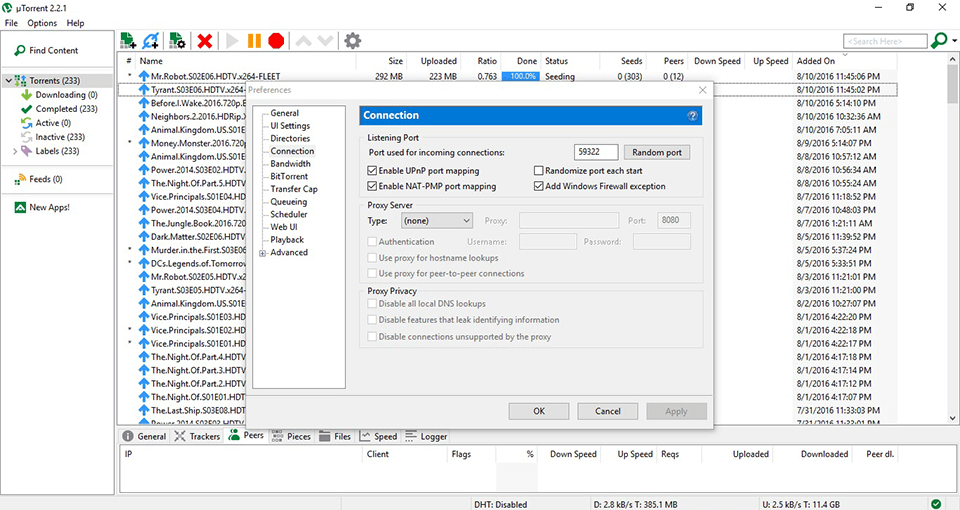960x510 pixels.
Task: Select Completed (233) in the sidebar
Action: [59, 109]
